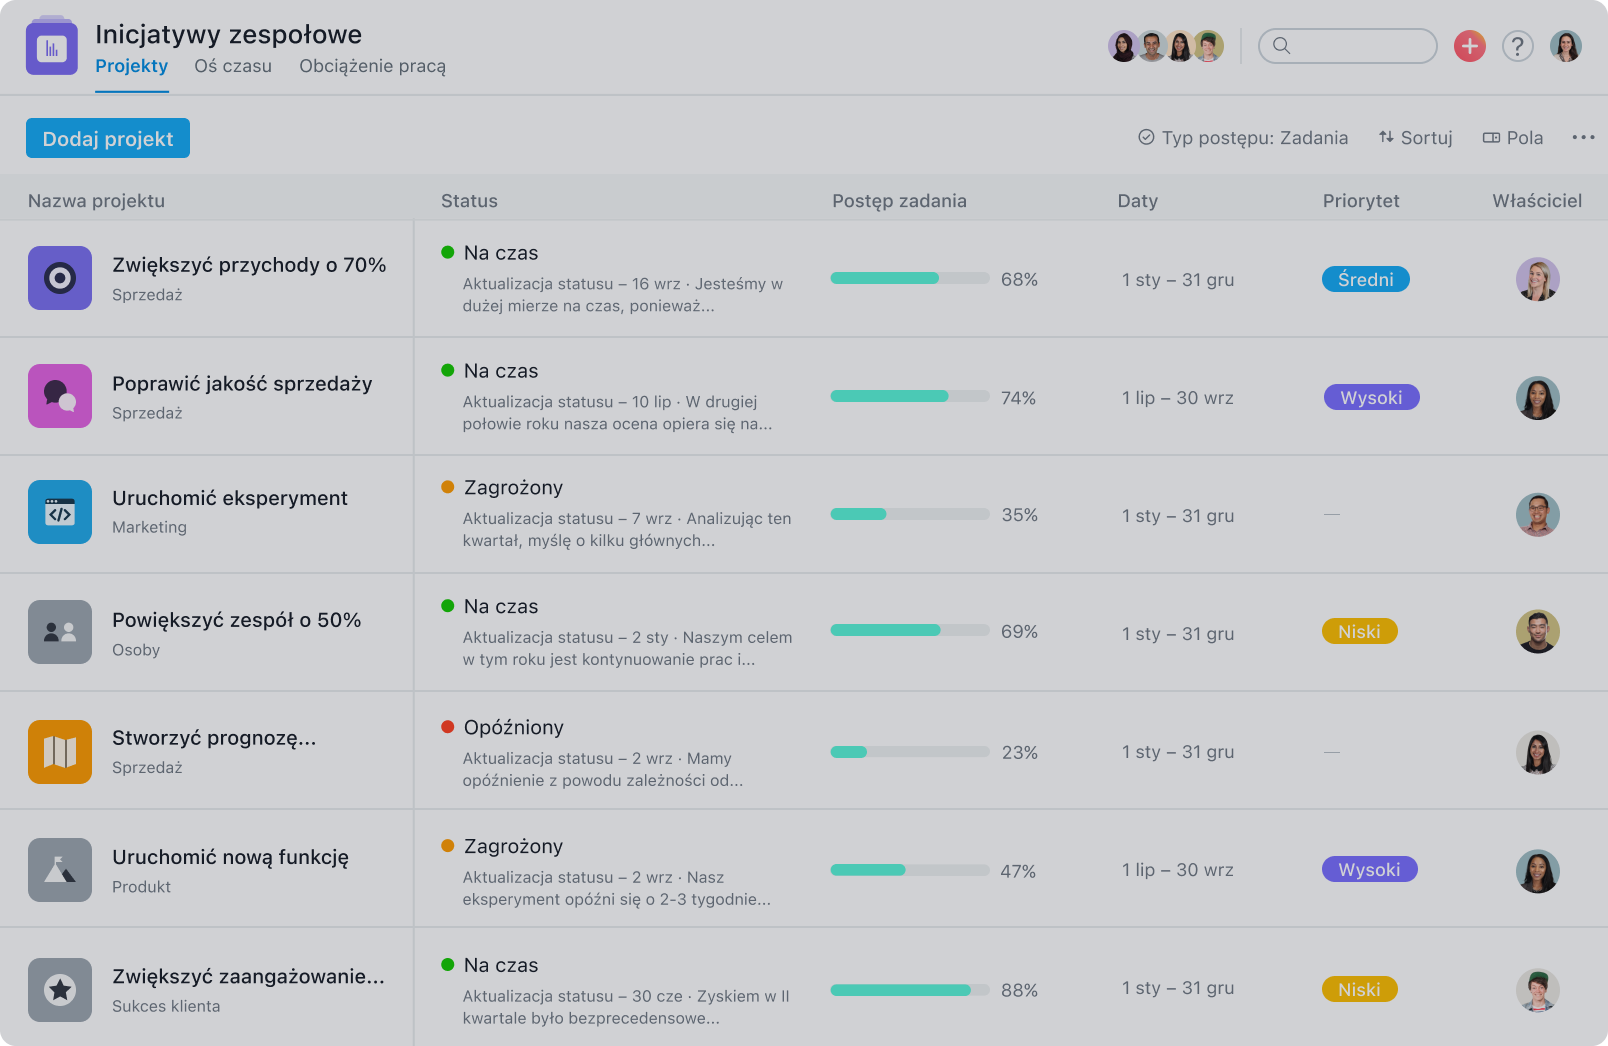Click the people icon next to Powiększyć zespół
This screenshot has height=1046, width=1608.
click(60, 631)
